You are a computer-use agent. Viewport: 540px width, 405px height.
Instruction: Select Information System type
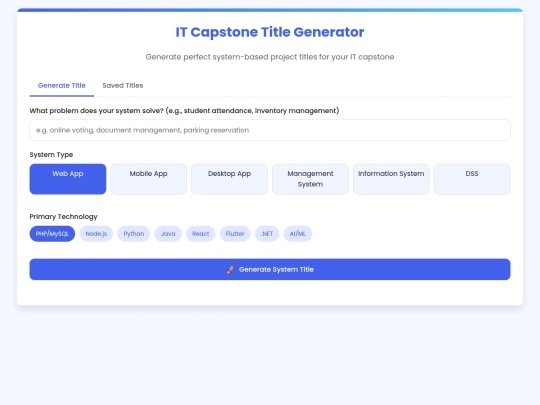click(391, 179)
